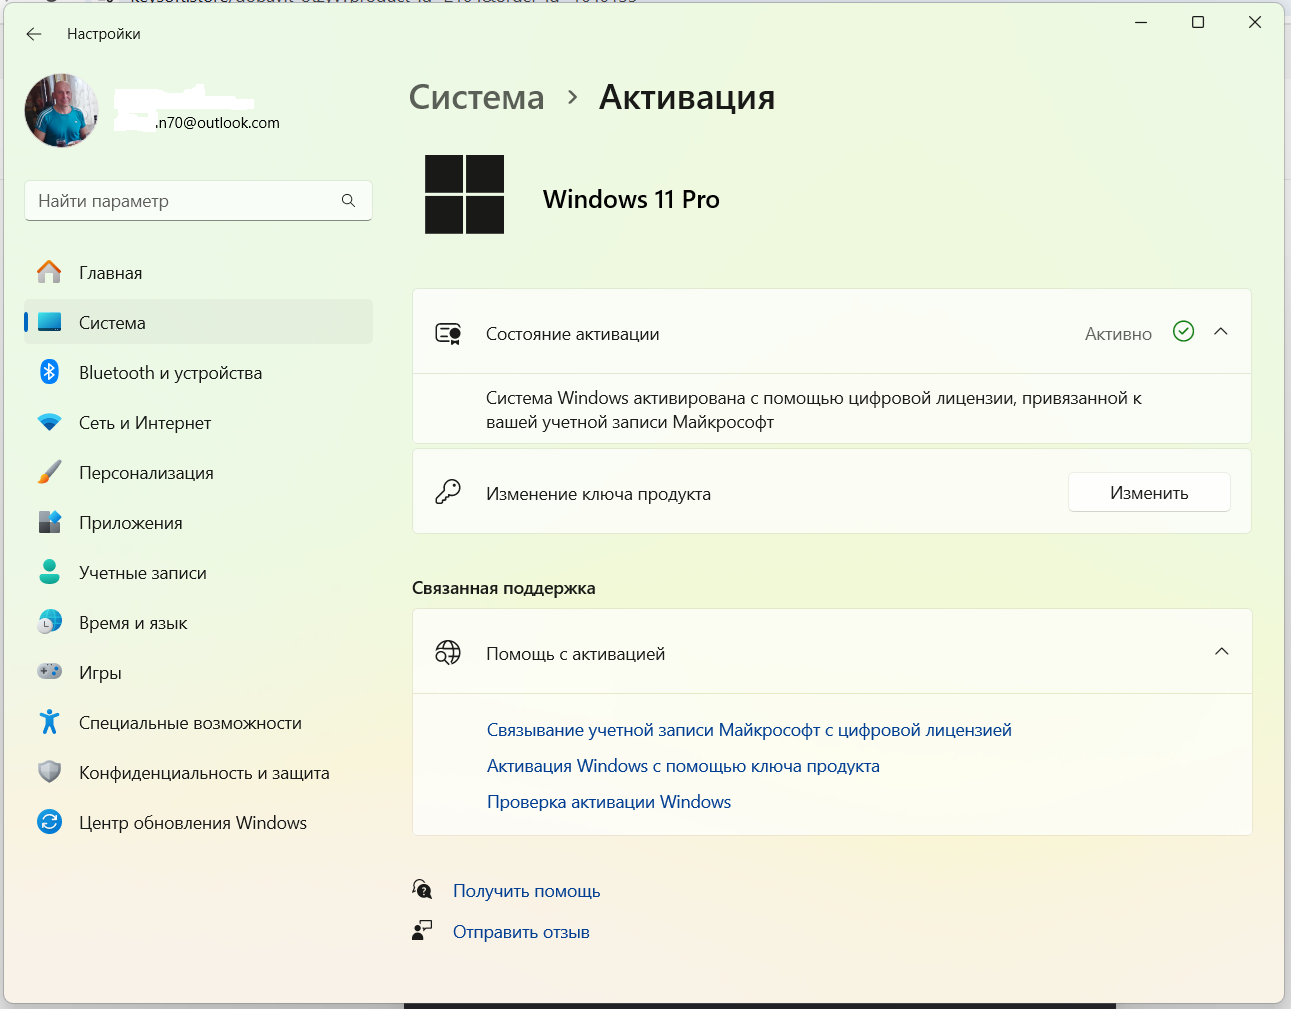1291x1009 pixels.
Task: Click the Windows logo next to Windows 11 Pro
Action: [464, 194]
